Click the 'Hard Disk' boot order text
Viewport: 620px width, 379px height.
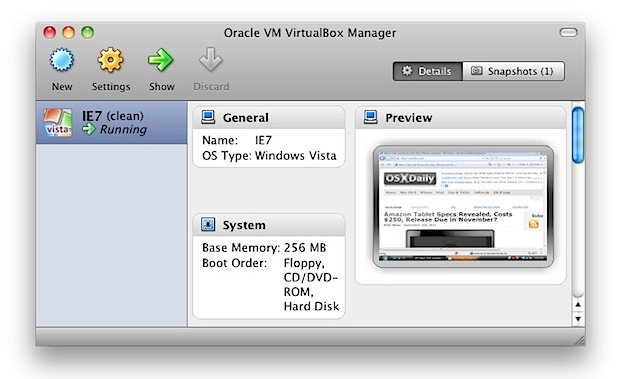coord(311,306)
